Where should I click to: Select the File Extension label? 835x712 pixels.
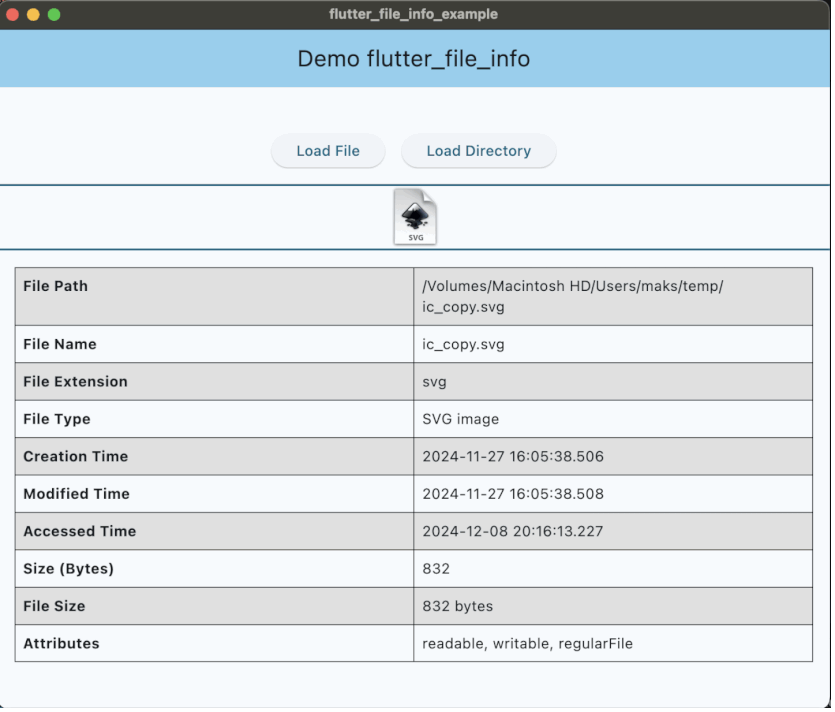click(76, 383)
